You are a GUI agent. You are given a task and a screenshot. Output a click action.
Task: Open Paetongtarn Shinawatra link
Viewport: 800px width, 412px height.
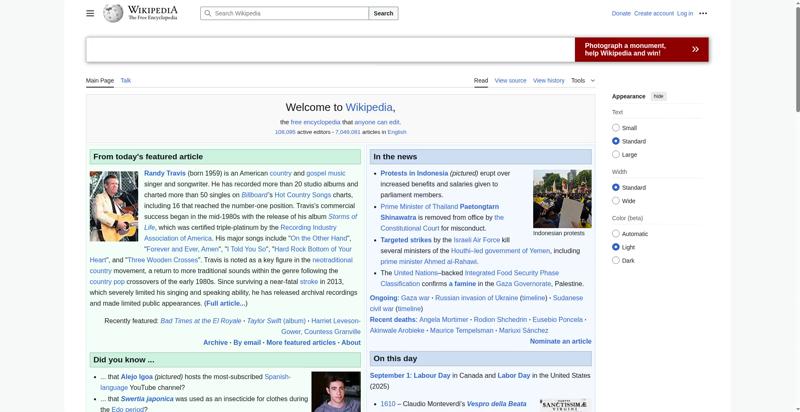tap(440, 212)
